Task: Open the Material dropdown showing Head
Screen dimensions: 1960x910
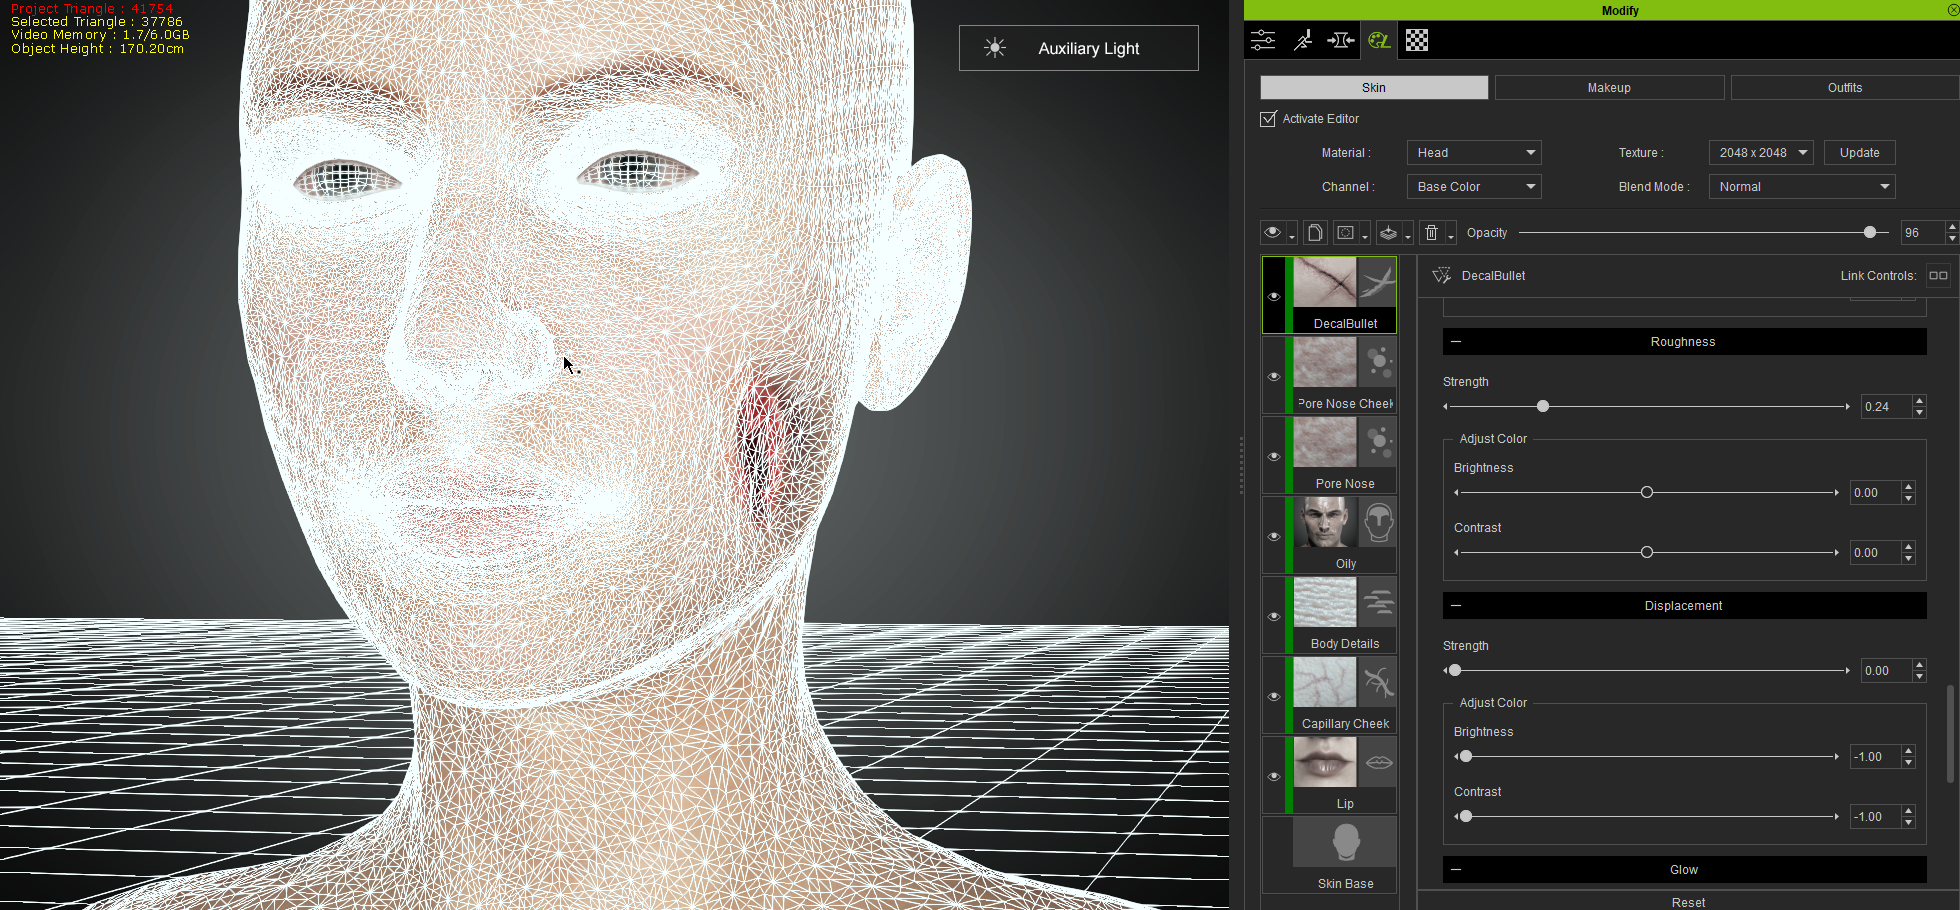Action: pyautogui.click(x=1474, y=153)
